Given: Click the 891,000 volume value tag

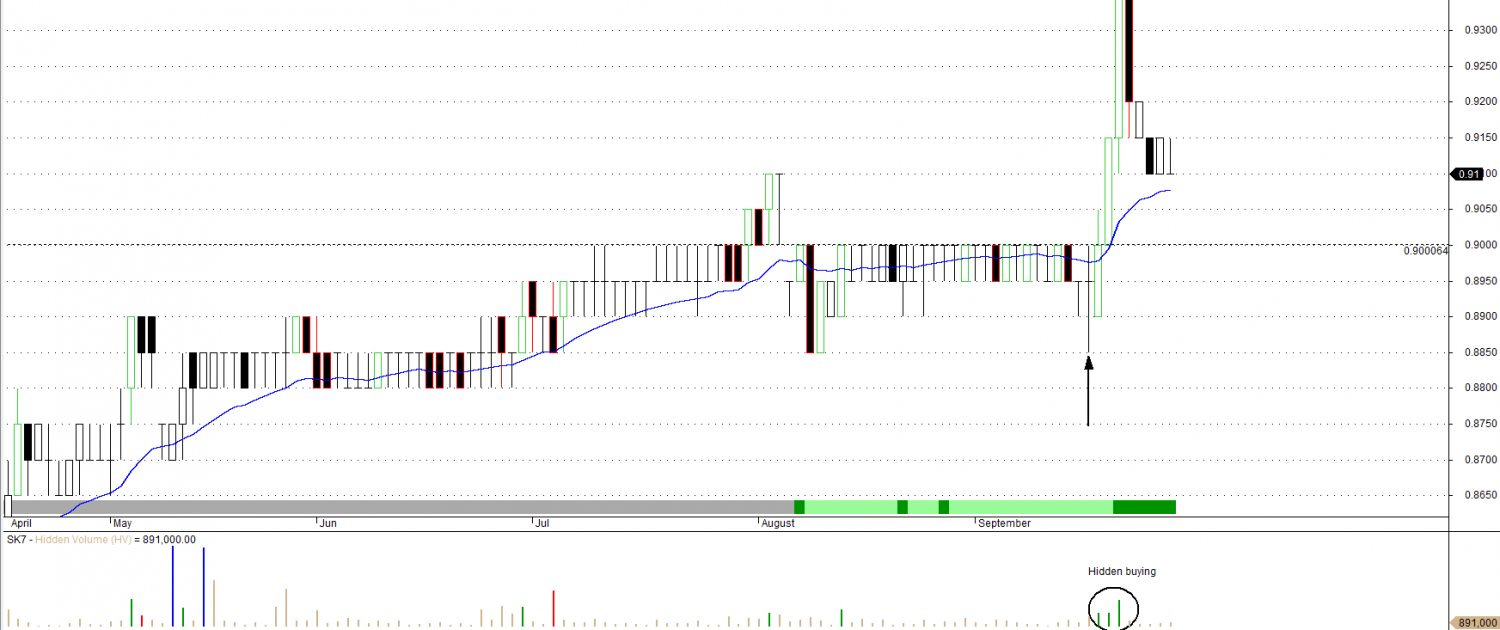Looking at the screenshot, I should click(x=1475, y=623).
